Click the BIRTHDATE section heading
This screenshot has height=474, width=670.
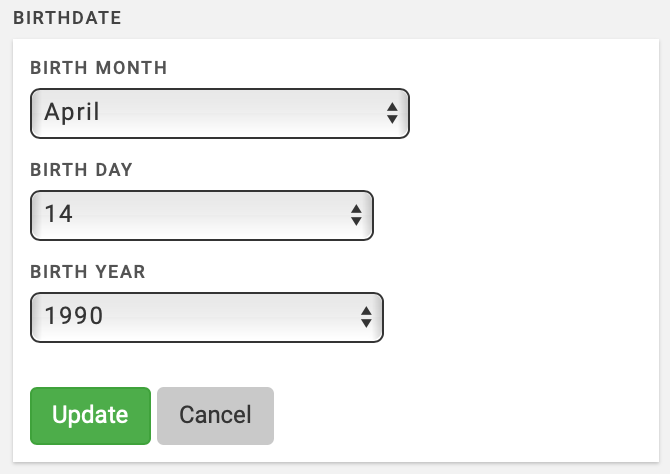point(67,18)
